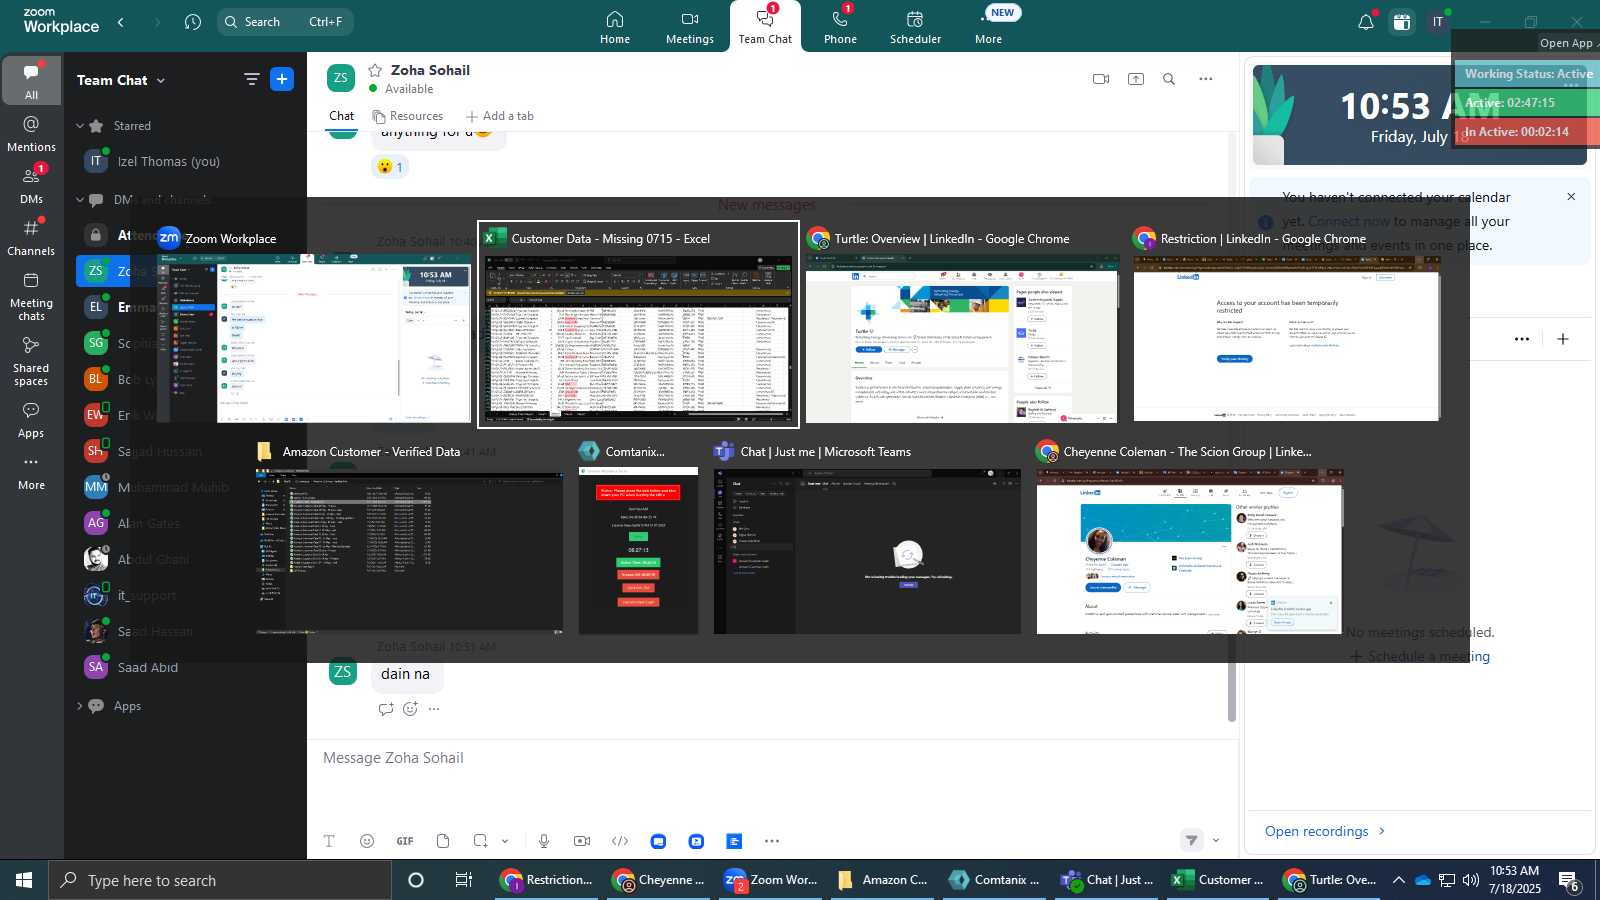Insert a code snippet
This screenshot has height=900, width=1600.
pyautogui.click(x=620, y=841)
